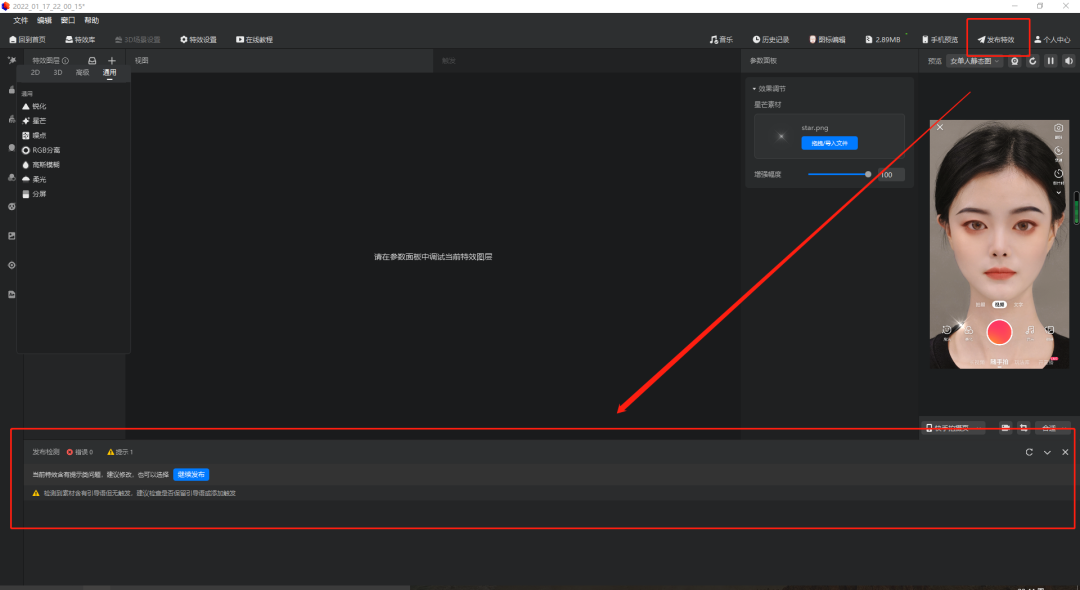Open 历史记录 history records
1080x590 pixels.
(x=771, y=40)
